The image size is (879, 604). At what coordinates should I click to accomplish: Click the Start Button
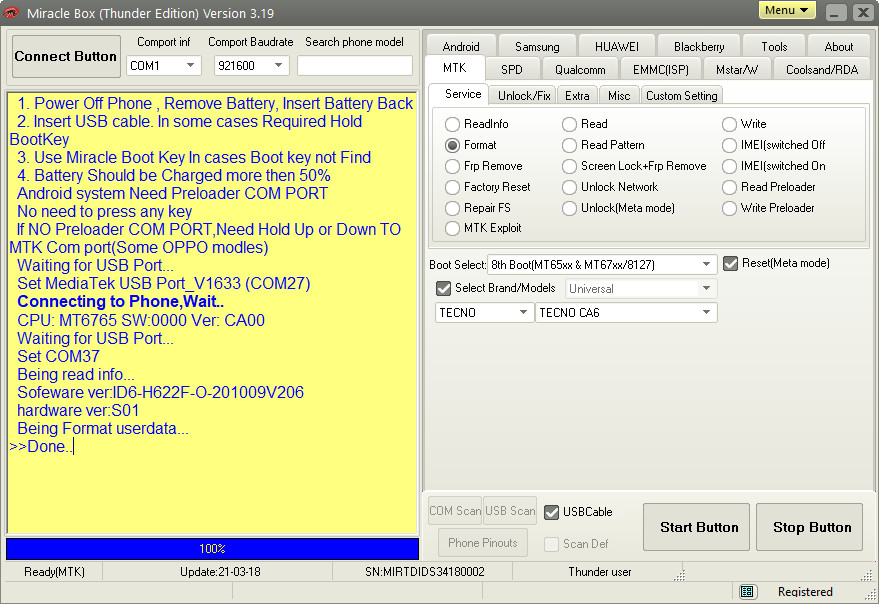point(696,527)
